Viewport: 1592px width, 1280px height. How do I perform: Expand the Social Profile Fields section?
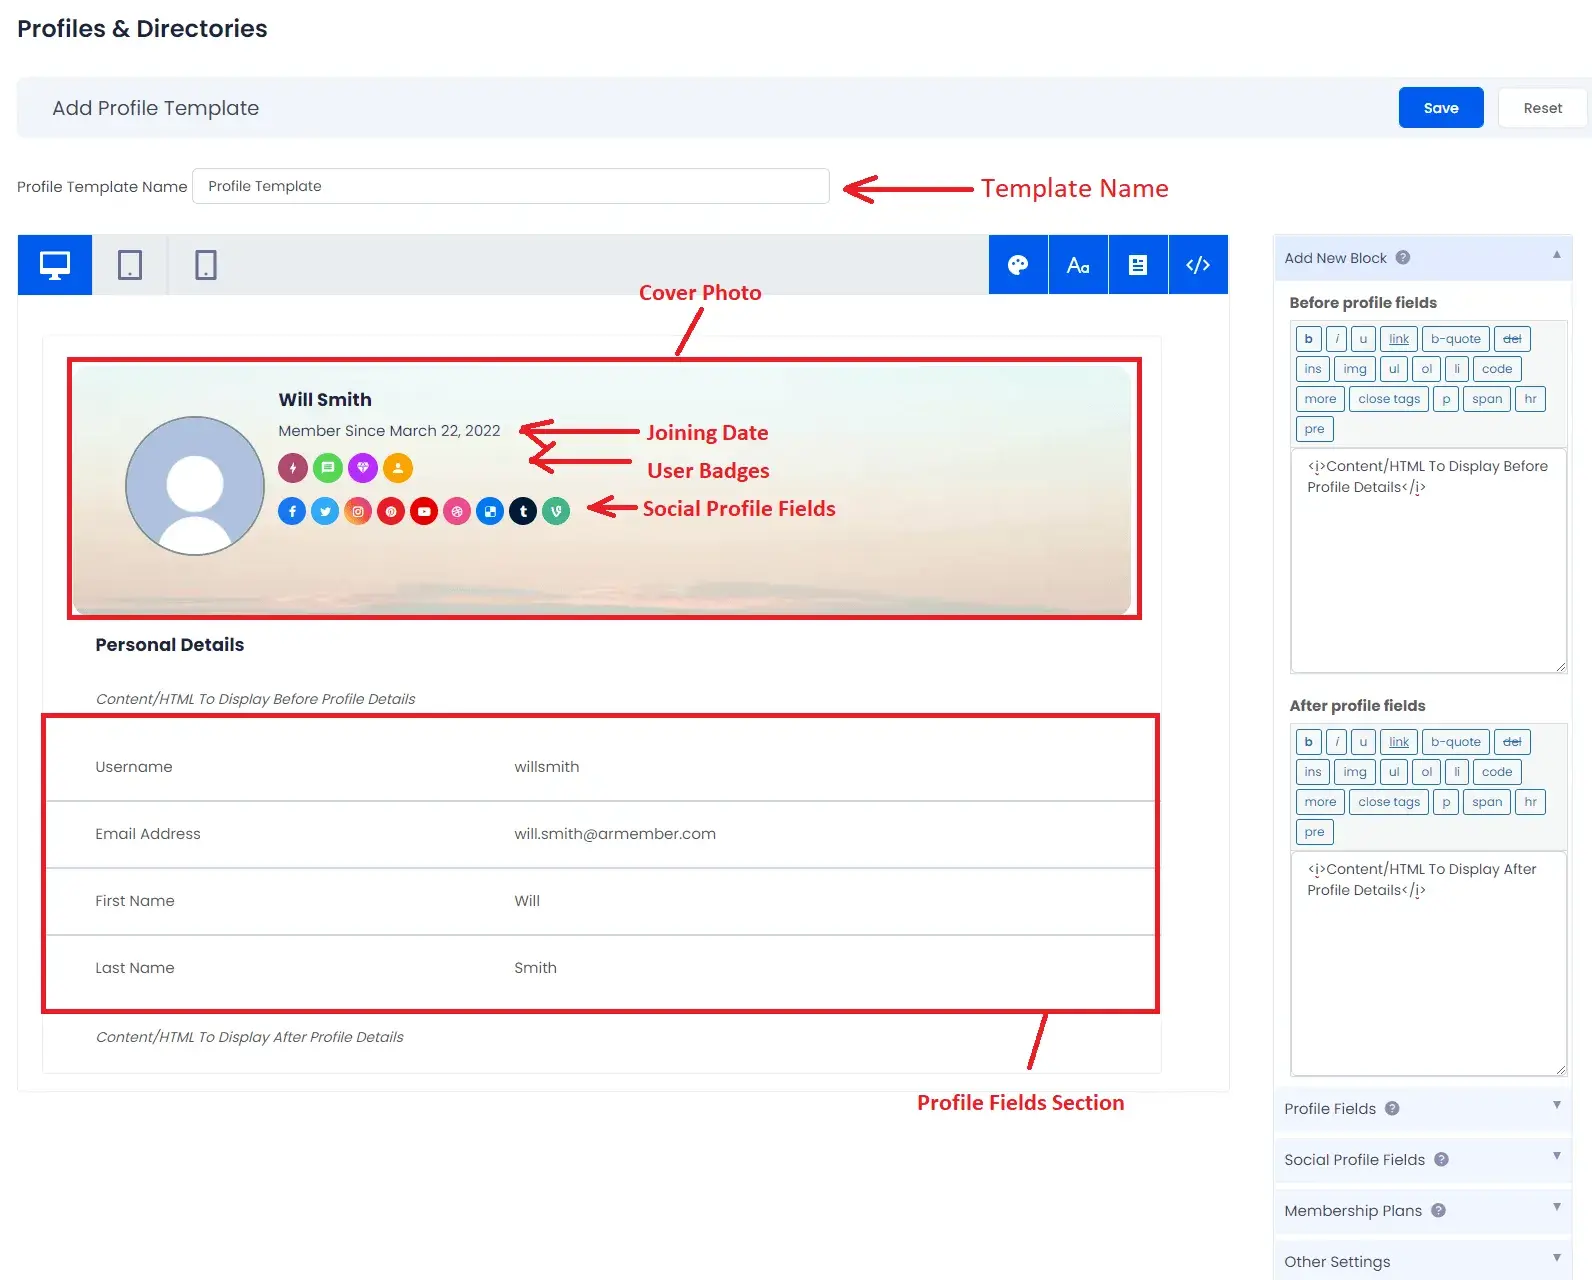(1556, 1157)
